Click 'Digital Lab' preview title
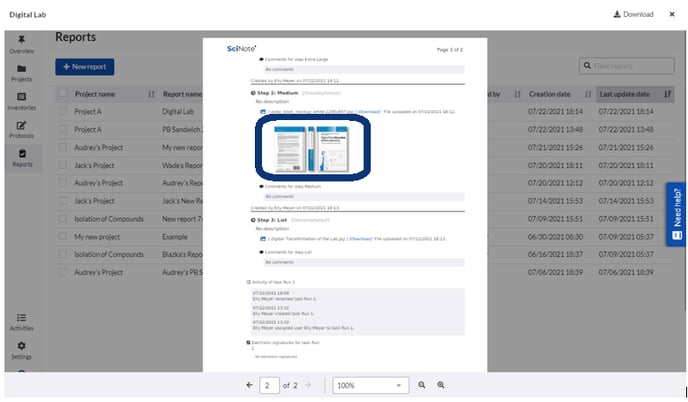 click(28, 14)
